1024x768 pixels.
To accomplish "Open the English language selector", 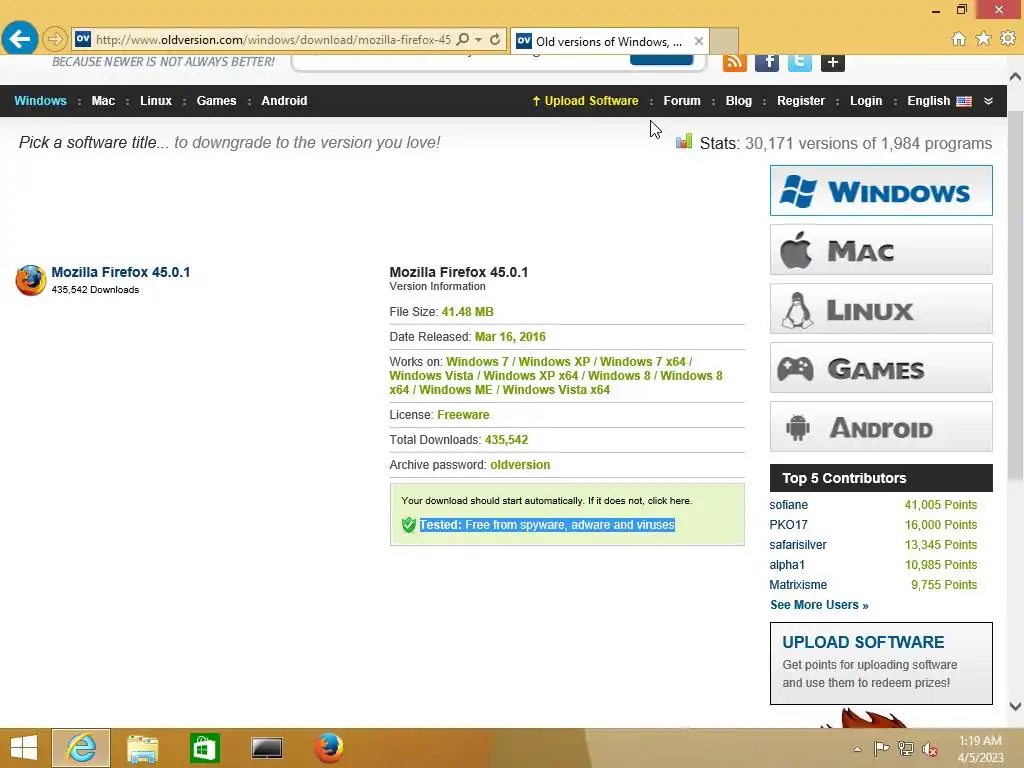I will (939, 101).
